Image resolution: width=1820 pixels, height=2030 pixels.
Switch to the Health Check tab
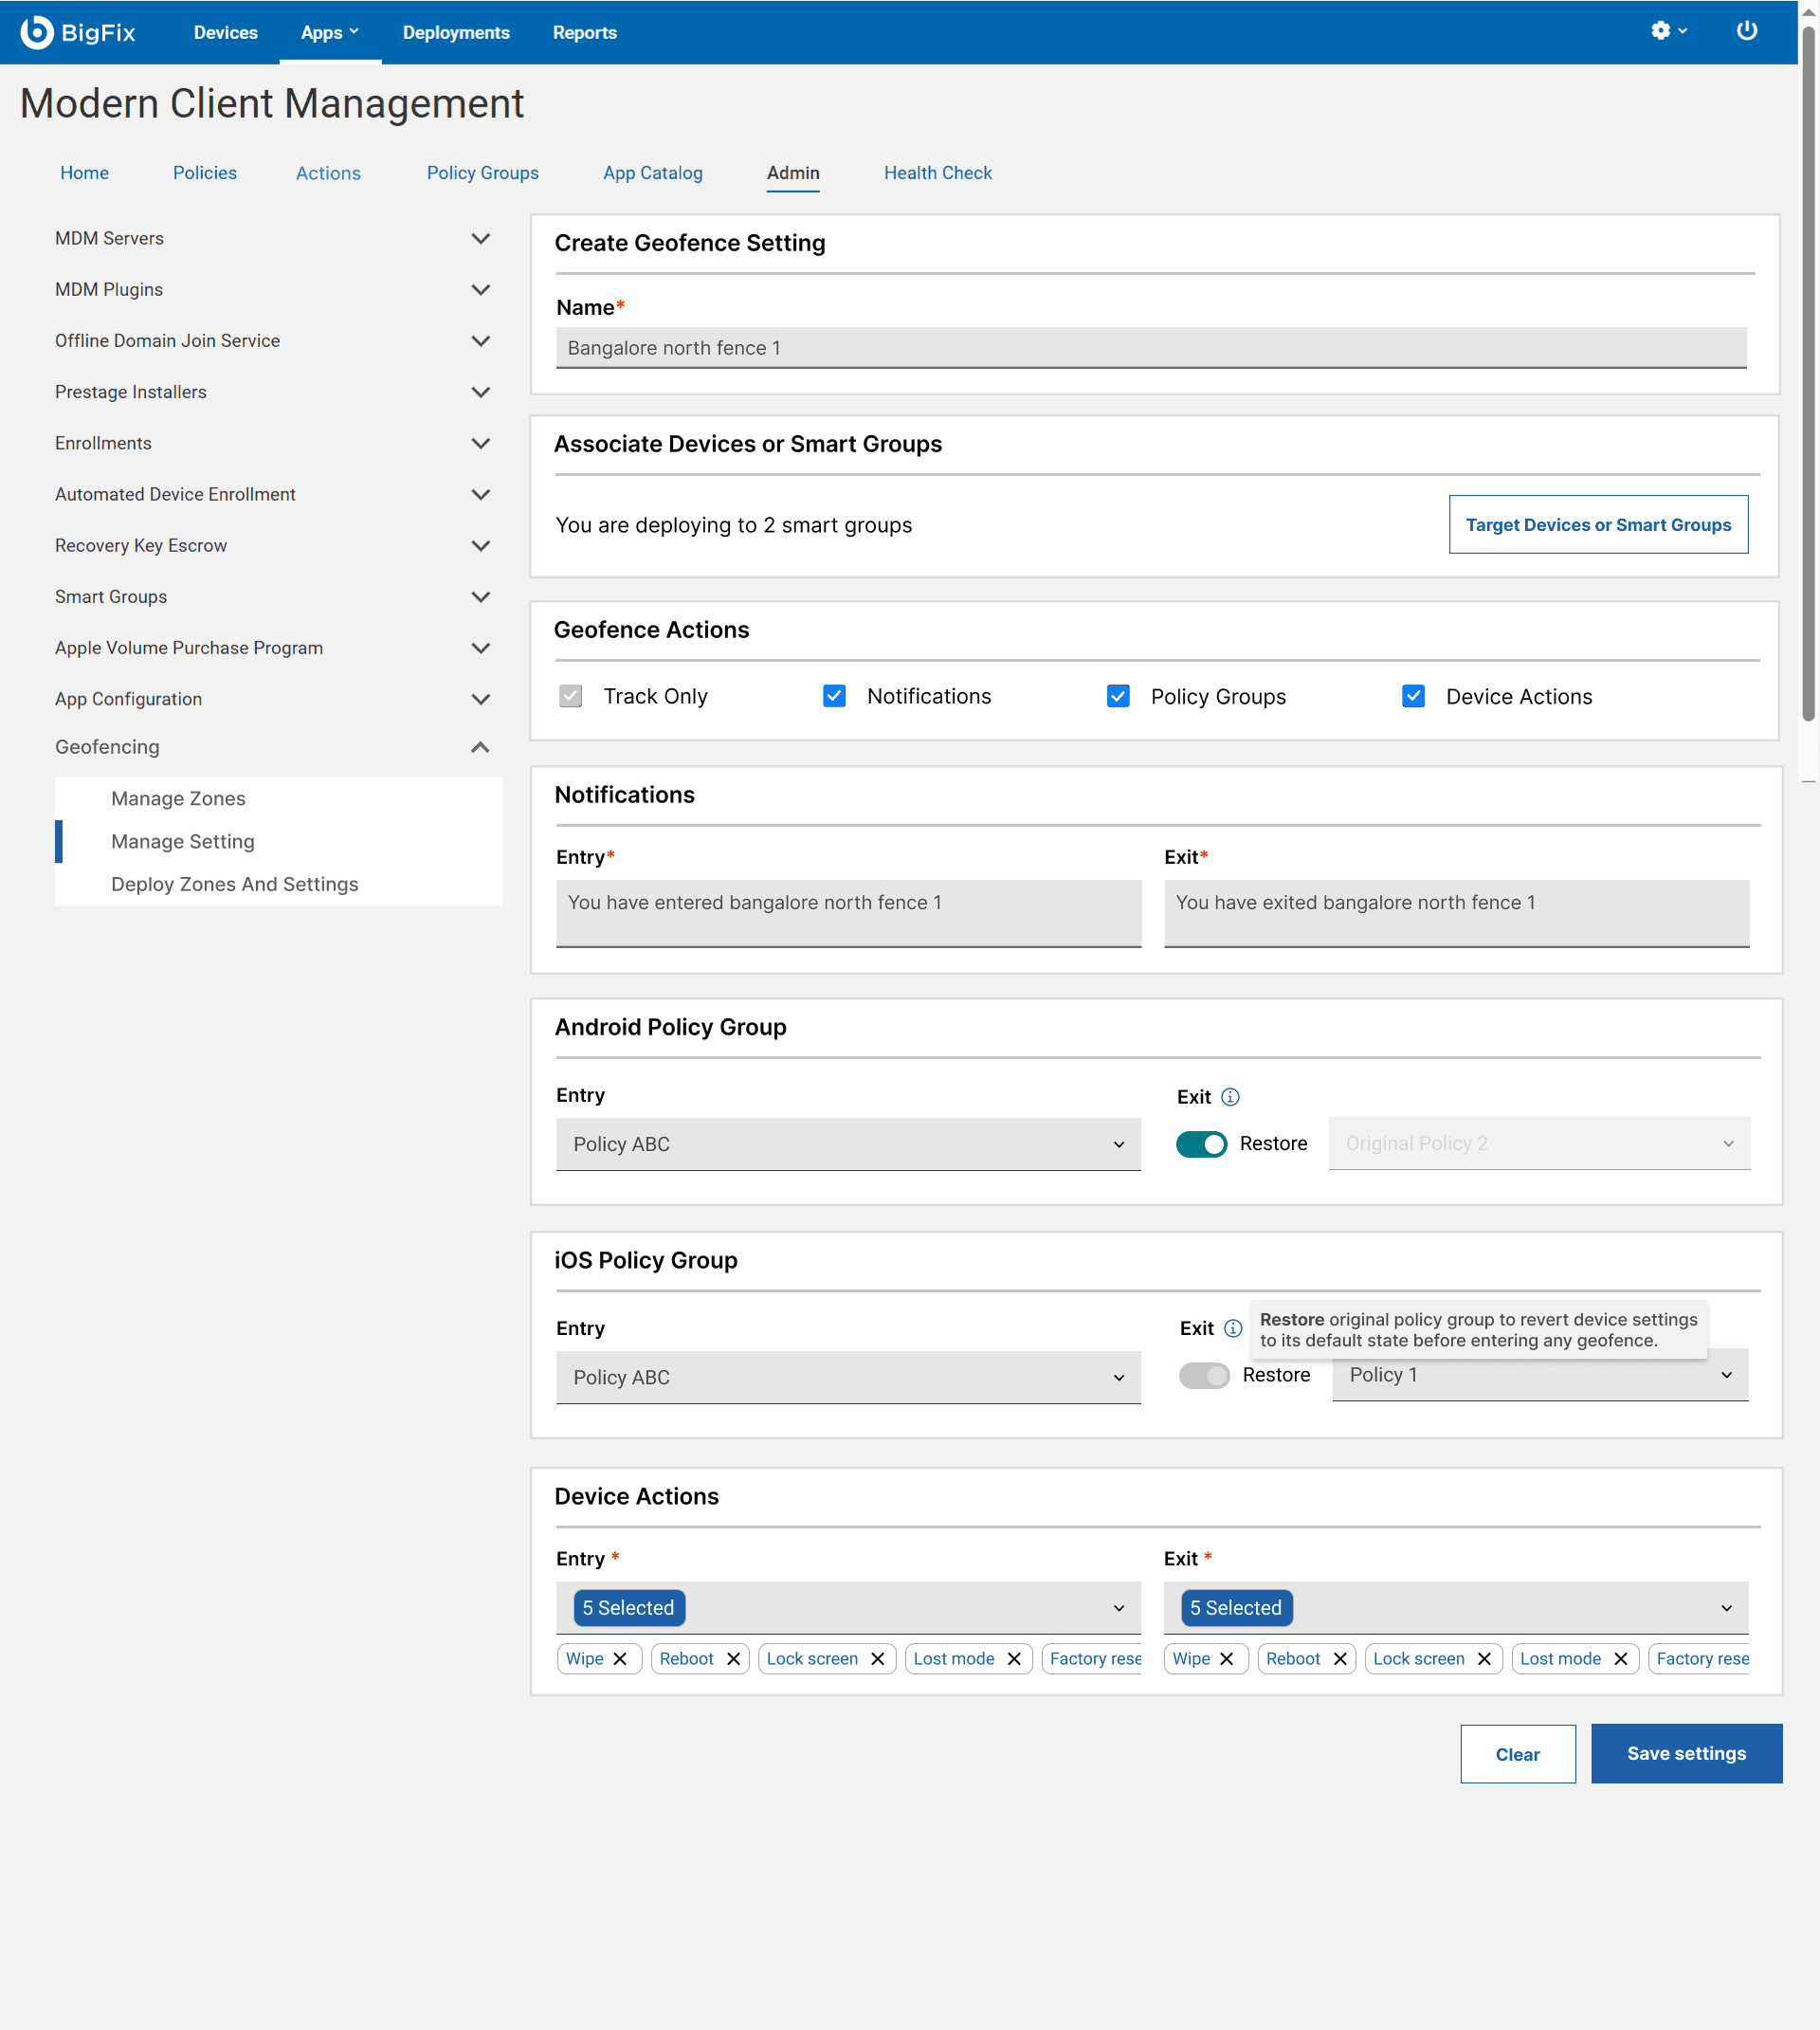tap(937, 173)
